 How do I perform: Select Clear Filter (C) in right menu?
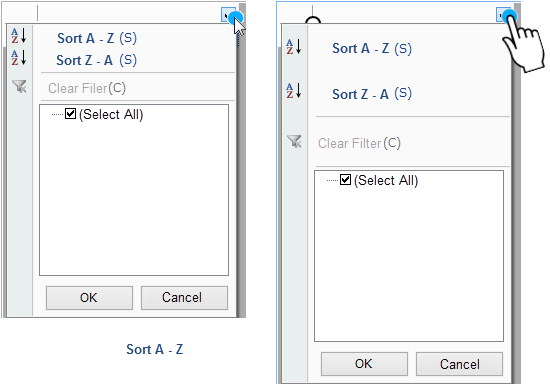pyautogui.click(x=359, y=143)
